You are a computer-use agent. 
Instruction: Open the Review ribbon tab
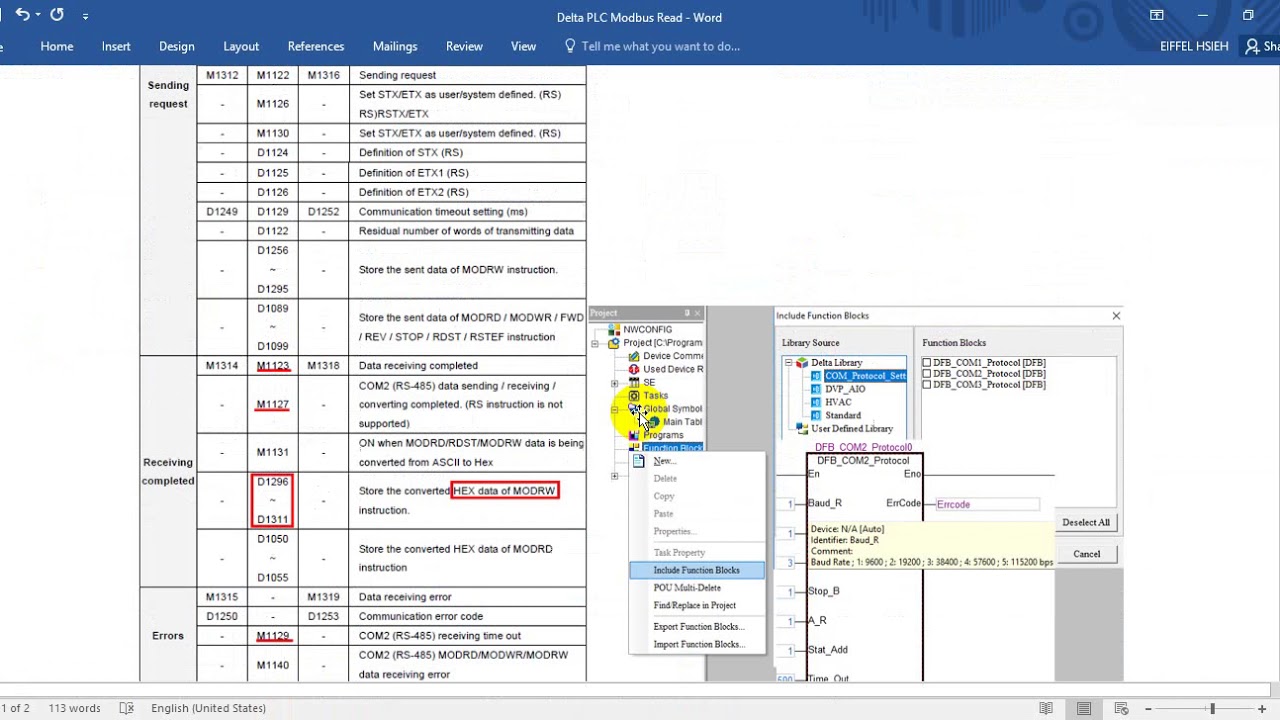[x=464, y=46]
